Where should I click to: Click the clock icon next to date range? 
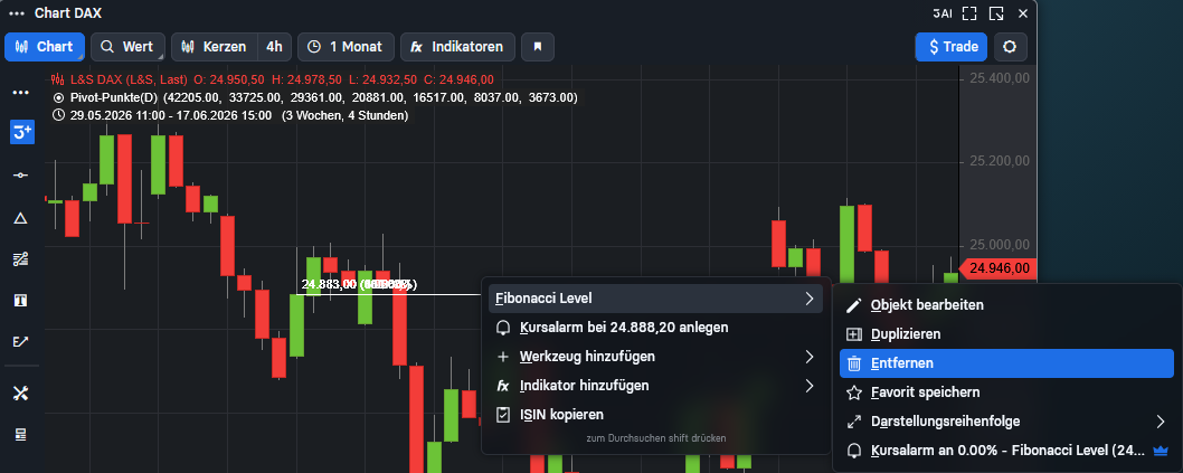(x=58, y=115)
